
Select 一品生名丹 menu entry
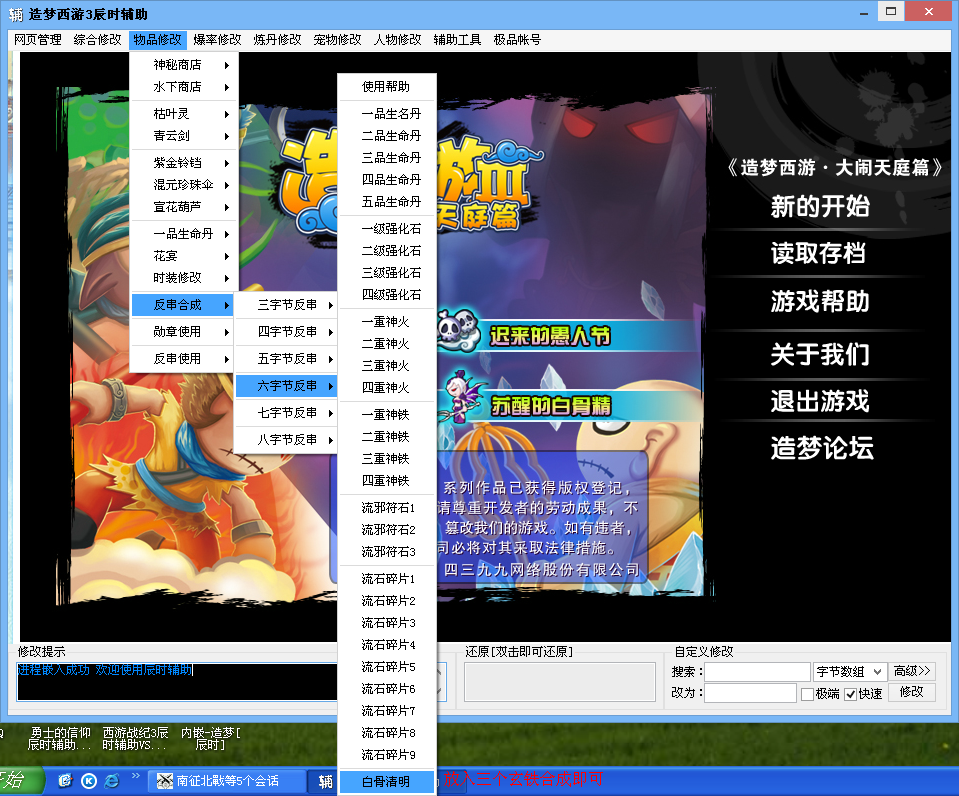click(x=387, y=114)
